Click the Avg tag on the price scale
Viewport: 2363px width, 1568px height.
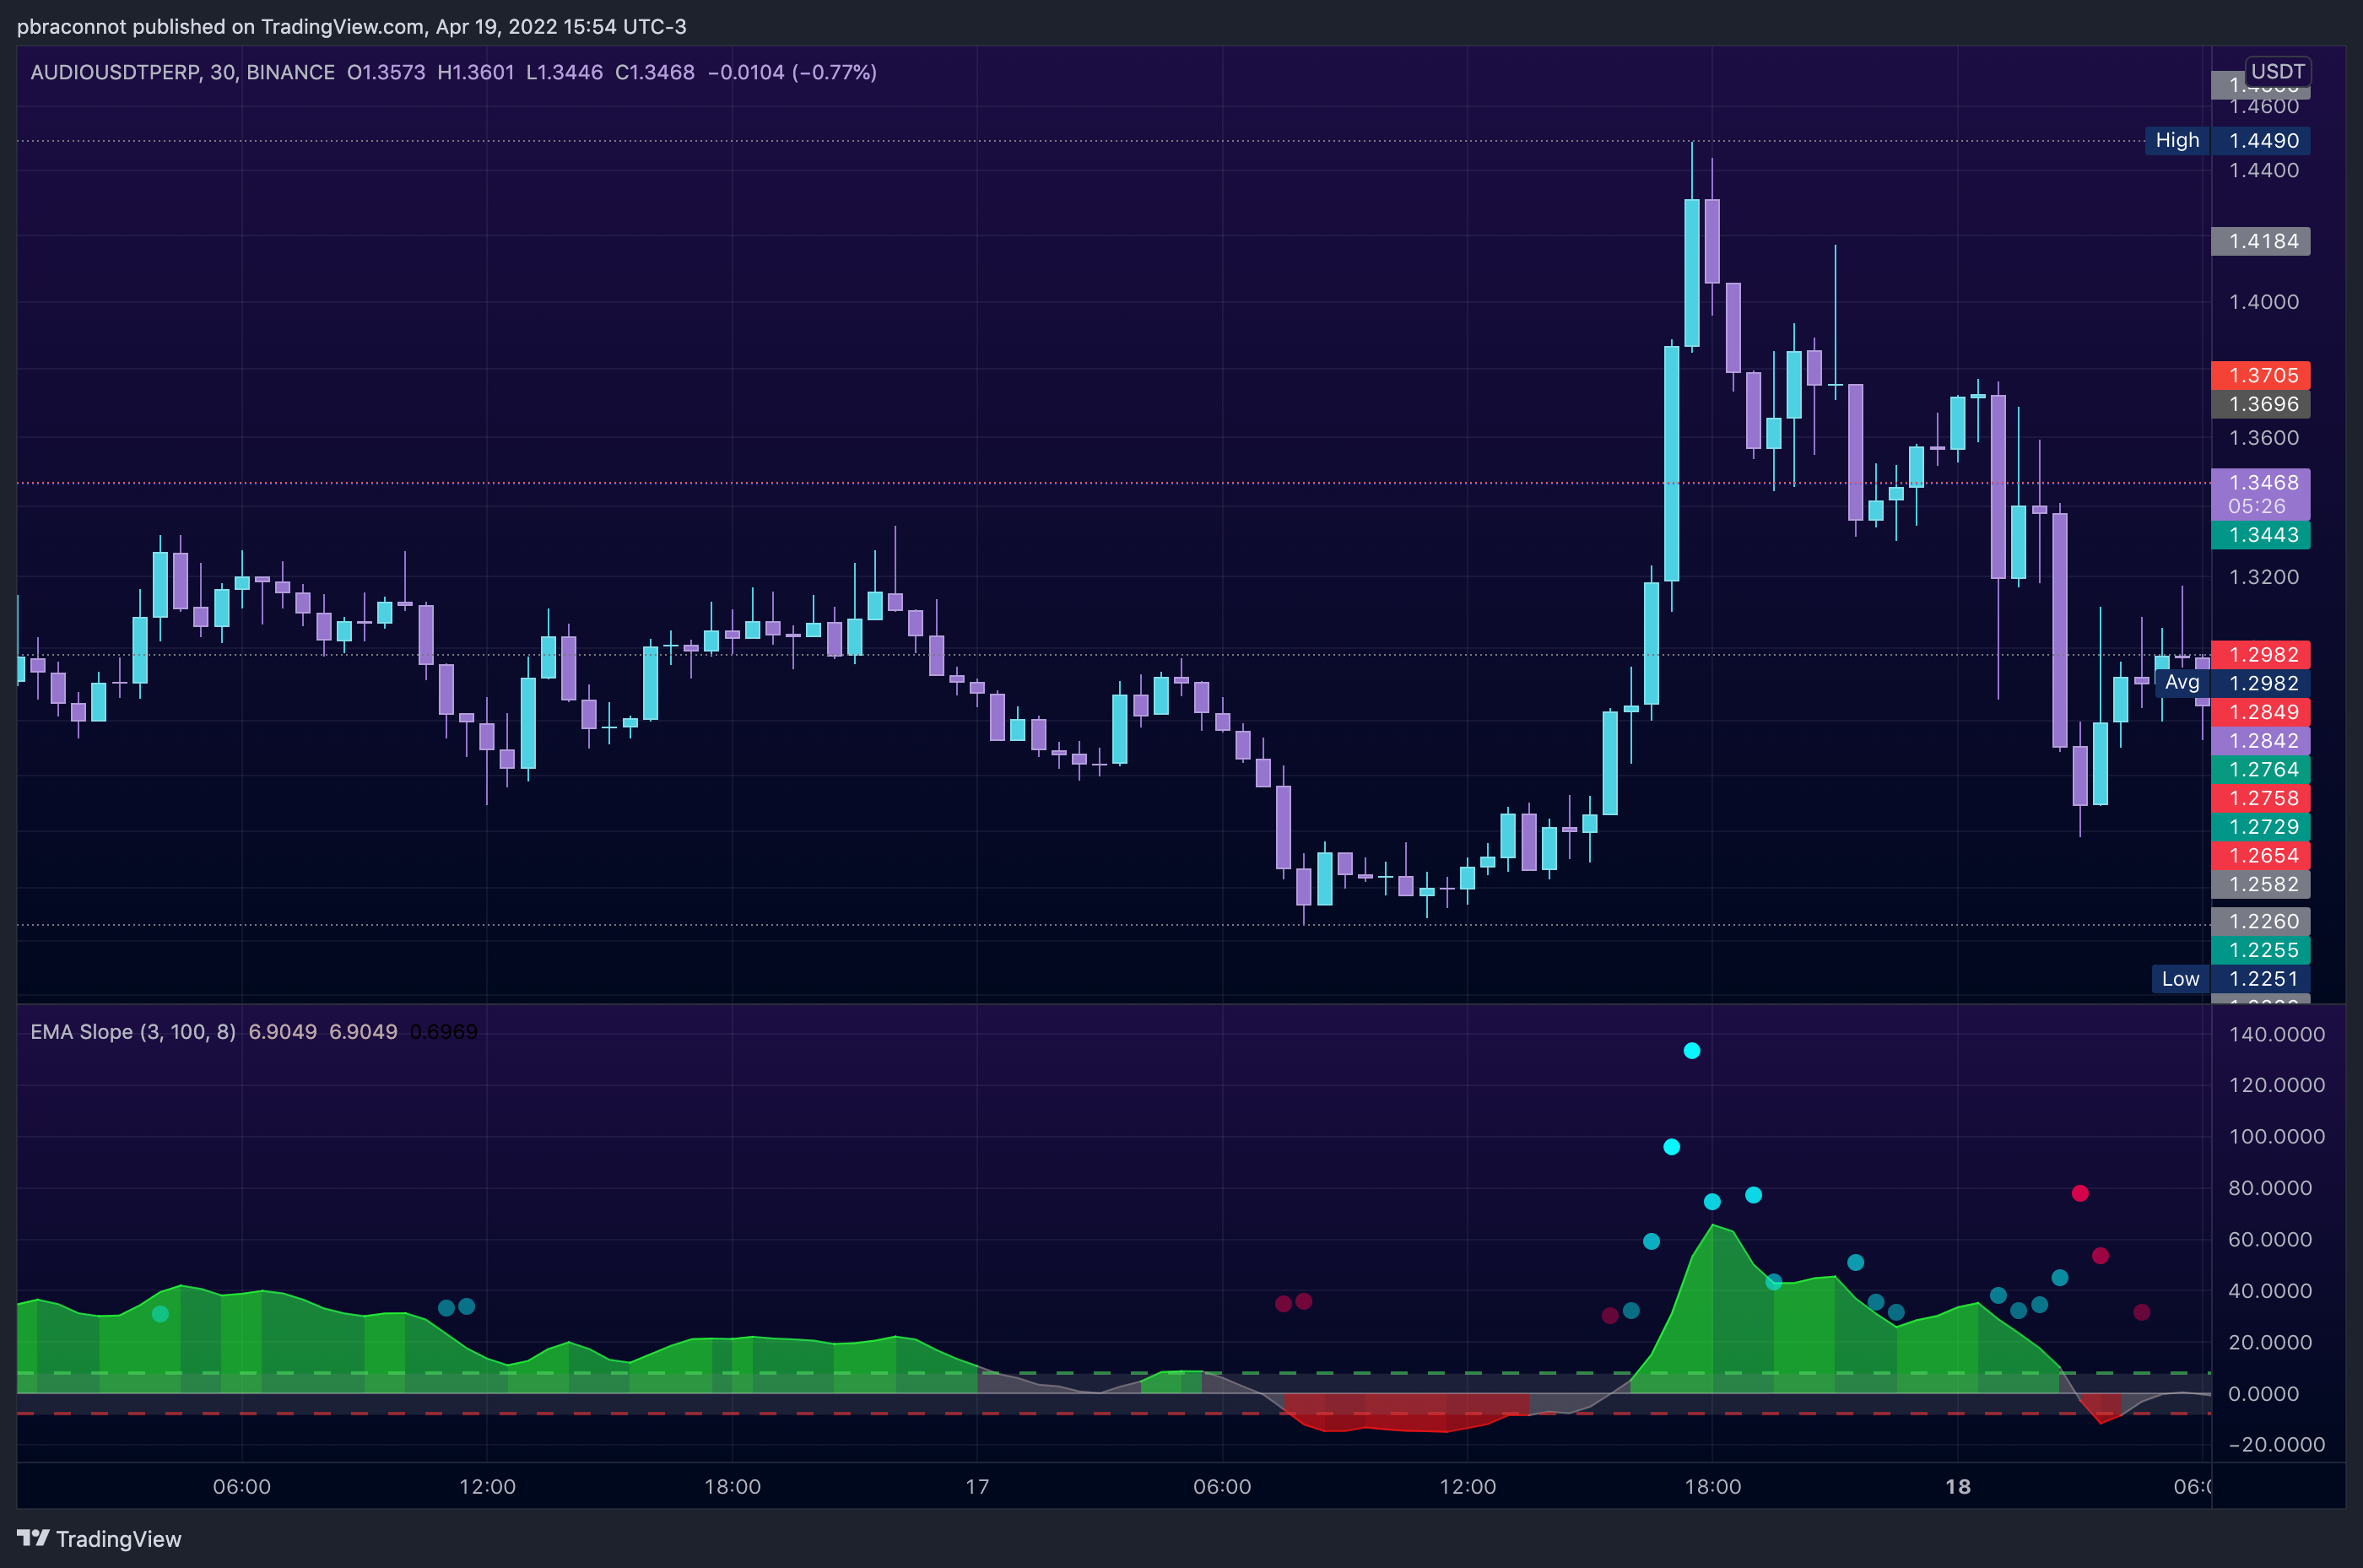[2182, 682]
